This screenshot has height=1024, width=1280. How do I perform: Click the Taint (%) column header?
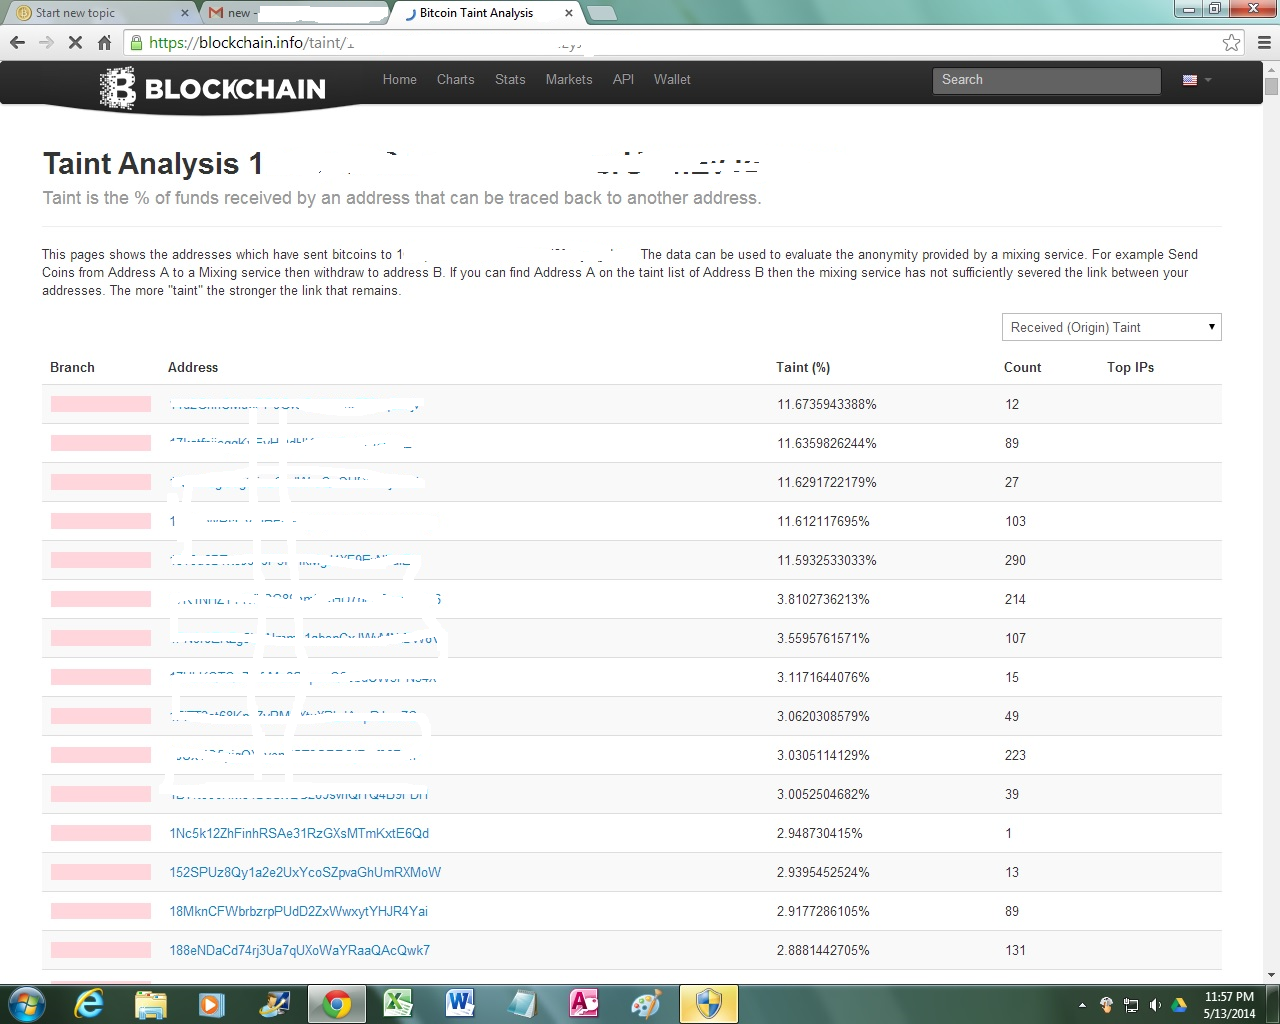point(803,367)
